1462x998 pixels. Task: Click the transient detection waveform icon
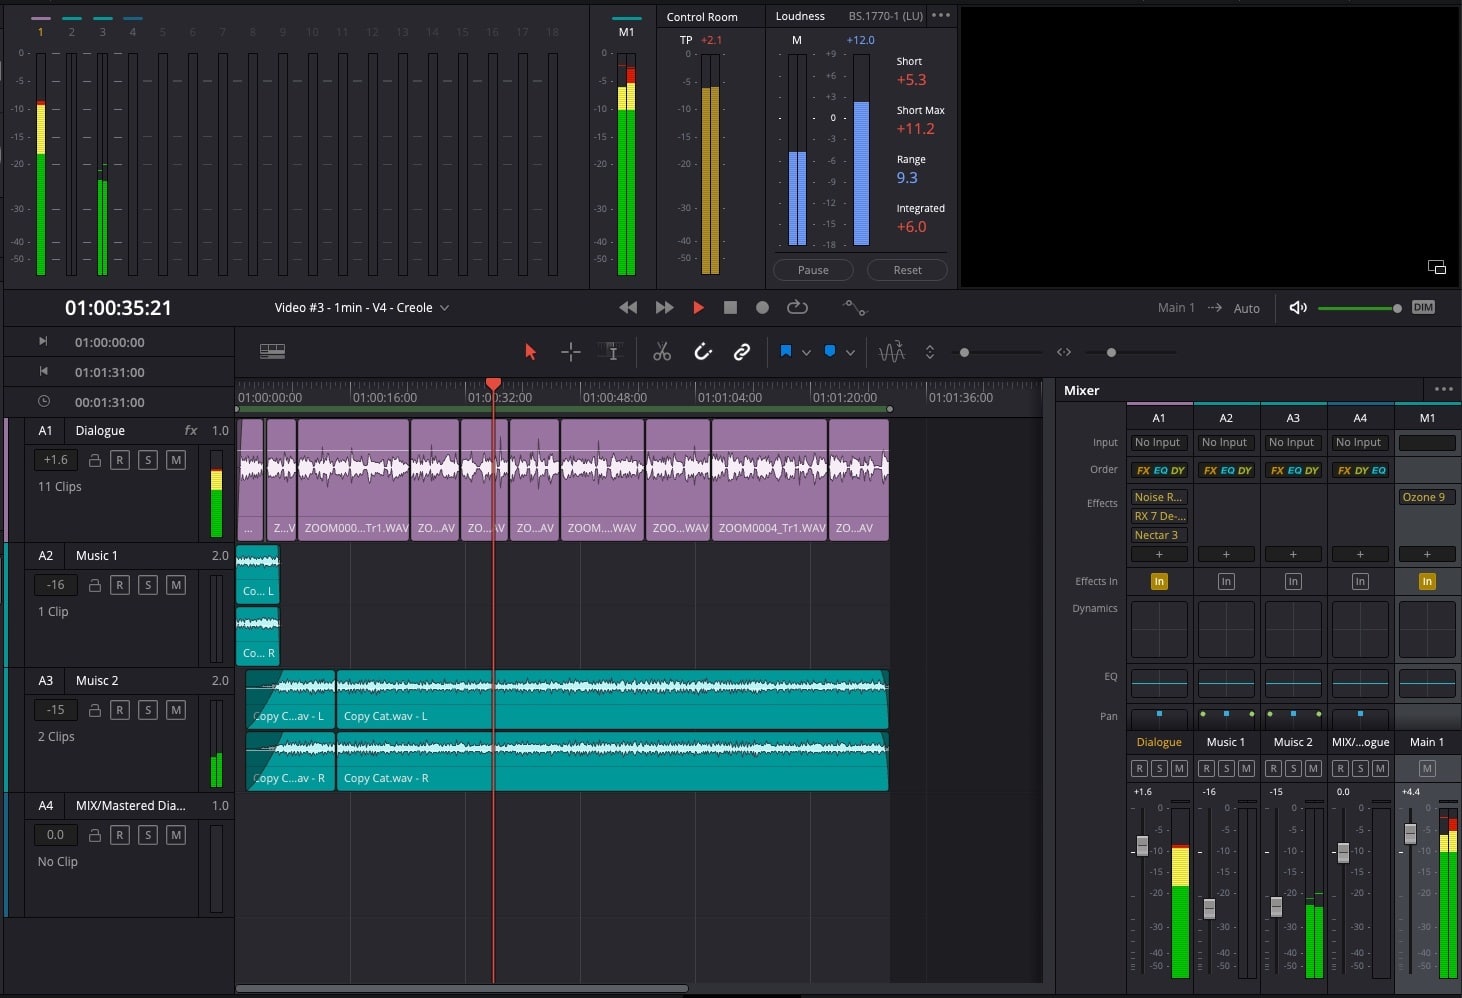click(x=891, y=352)
